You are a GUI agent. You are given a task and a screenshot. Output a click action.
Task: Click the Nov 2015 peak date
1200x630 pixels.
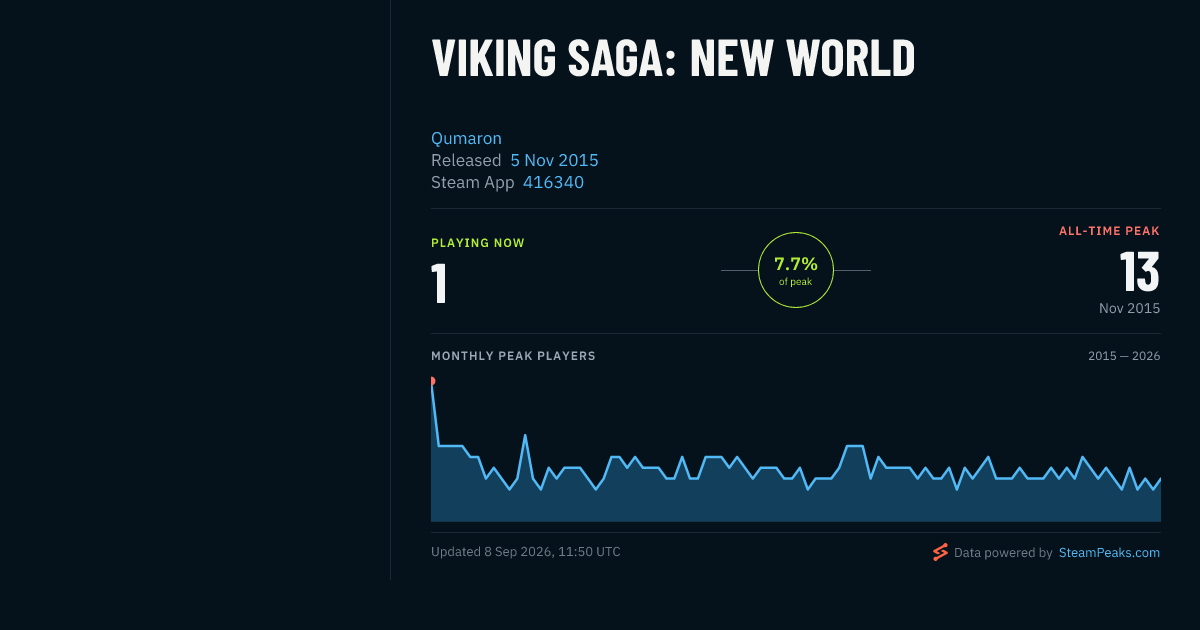point(1130,308)
